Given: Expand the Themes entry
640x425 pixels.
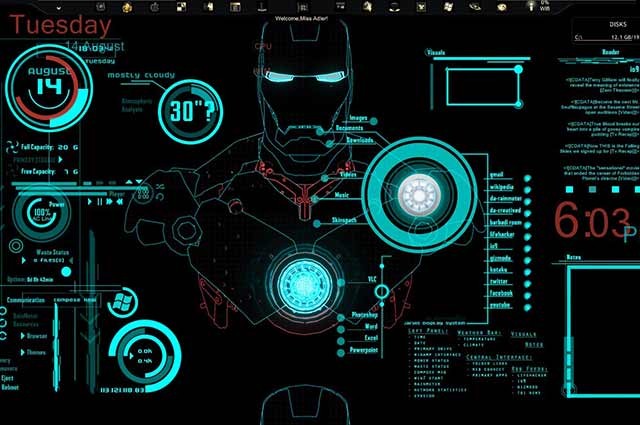Looking at the screenshot, I should 33,352.
